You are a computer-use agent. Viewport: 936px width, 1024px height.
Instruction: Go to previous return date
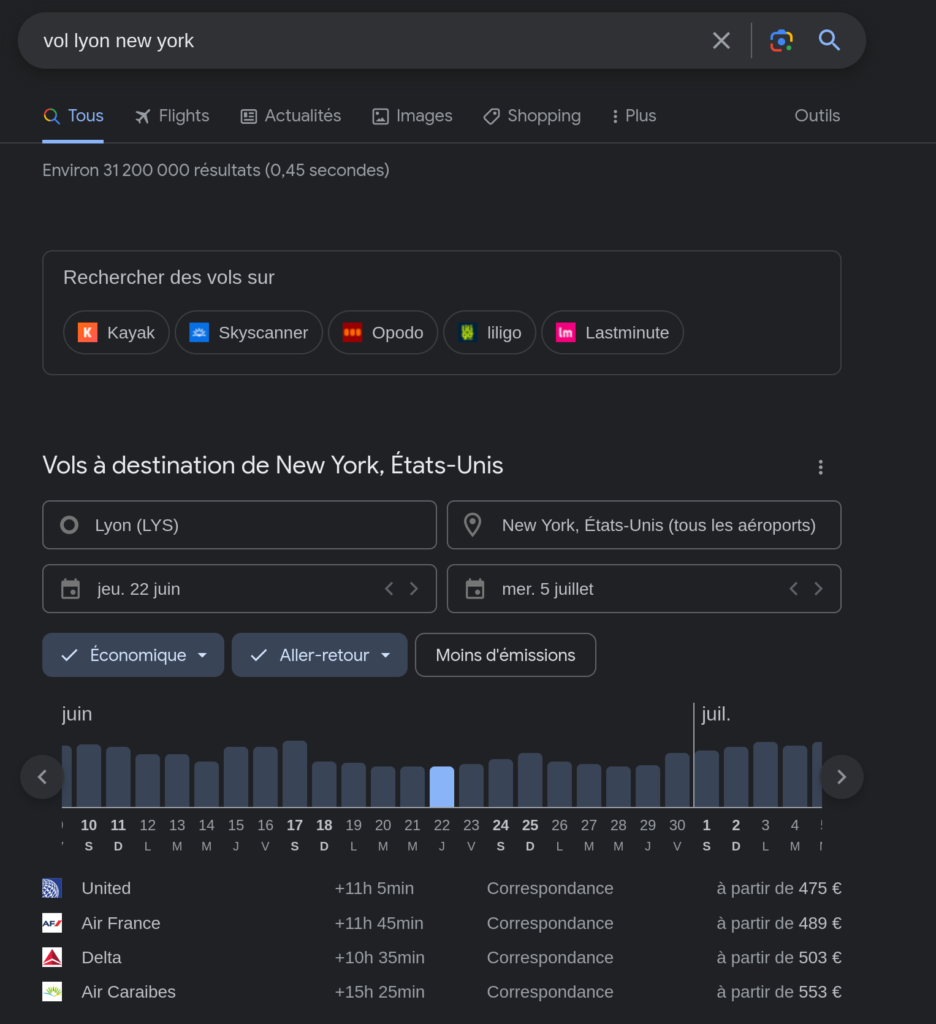coord(794,589)
